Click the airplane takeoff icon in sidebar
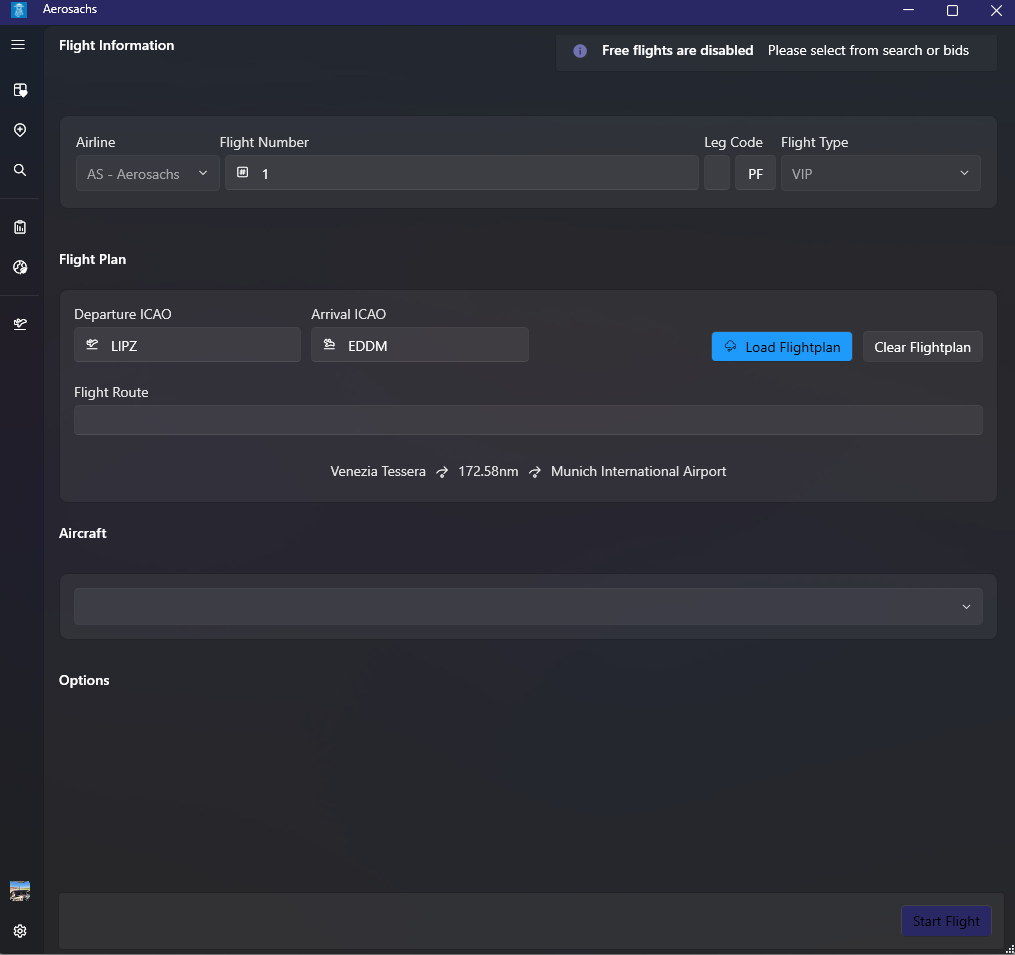Screen dimensions: 1015x955 pos(19,324)
